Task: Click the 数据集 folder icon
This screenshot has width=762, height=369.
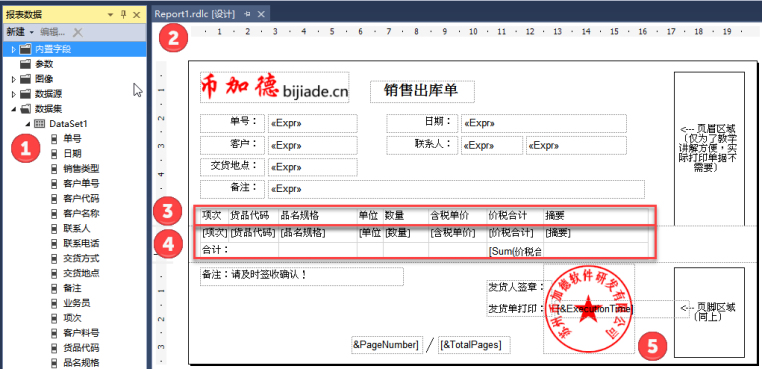Action: (x=25, y=109)
